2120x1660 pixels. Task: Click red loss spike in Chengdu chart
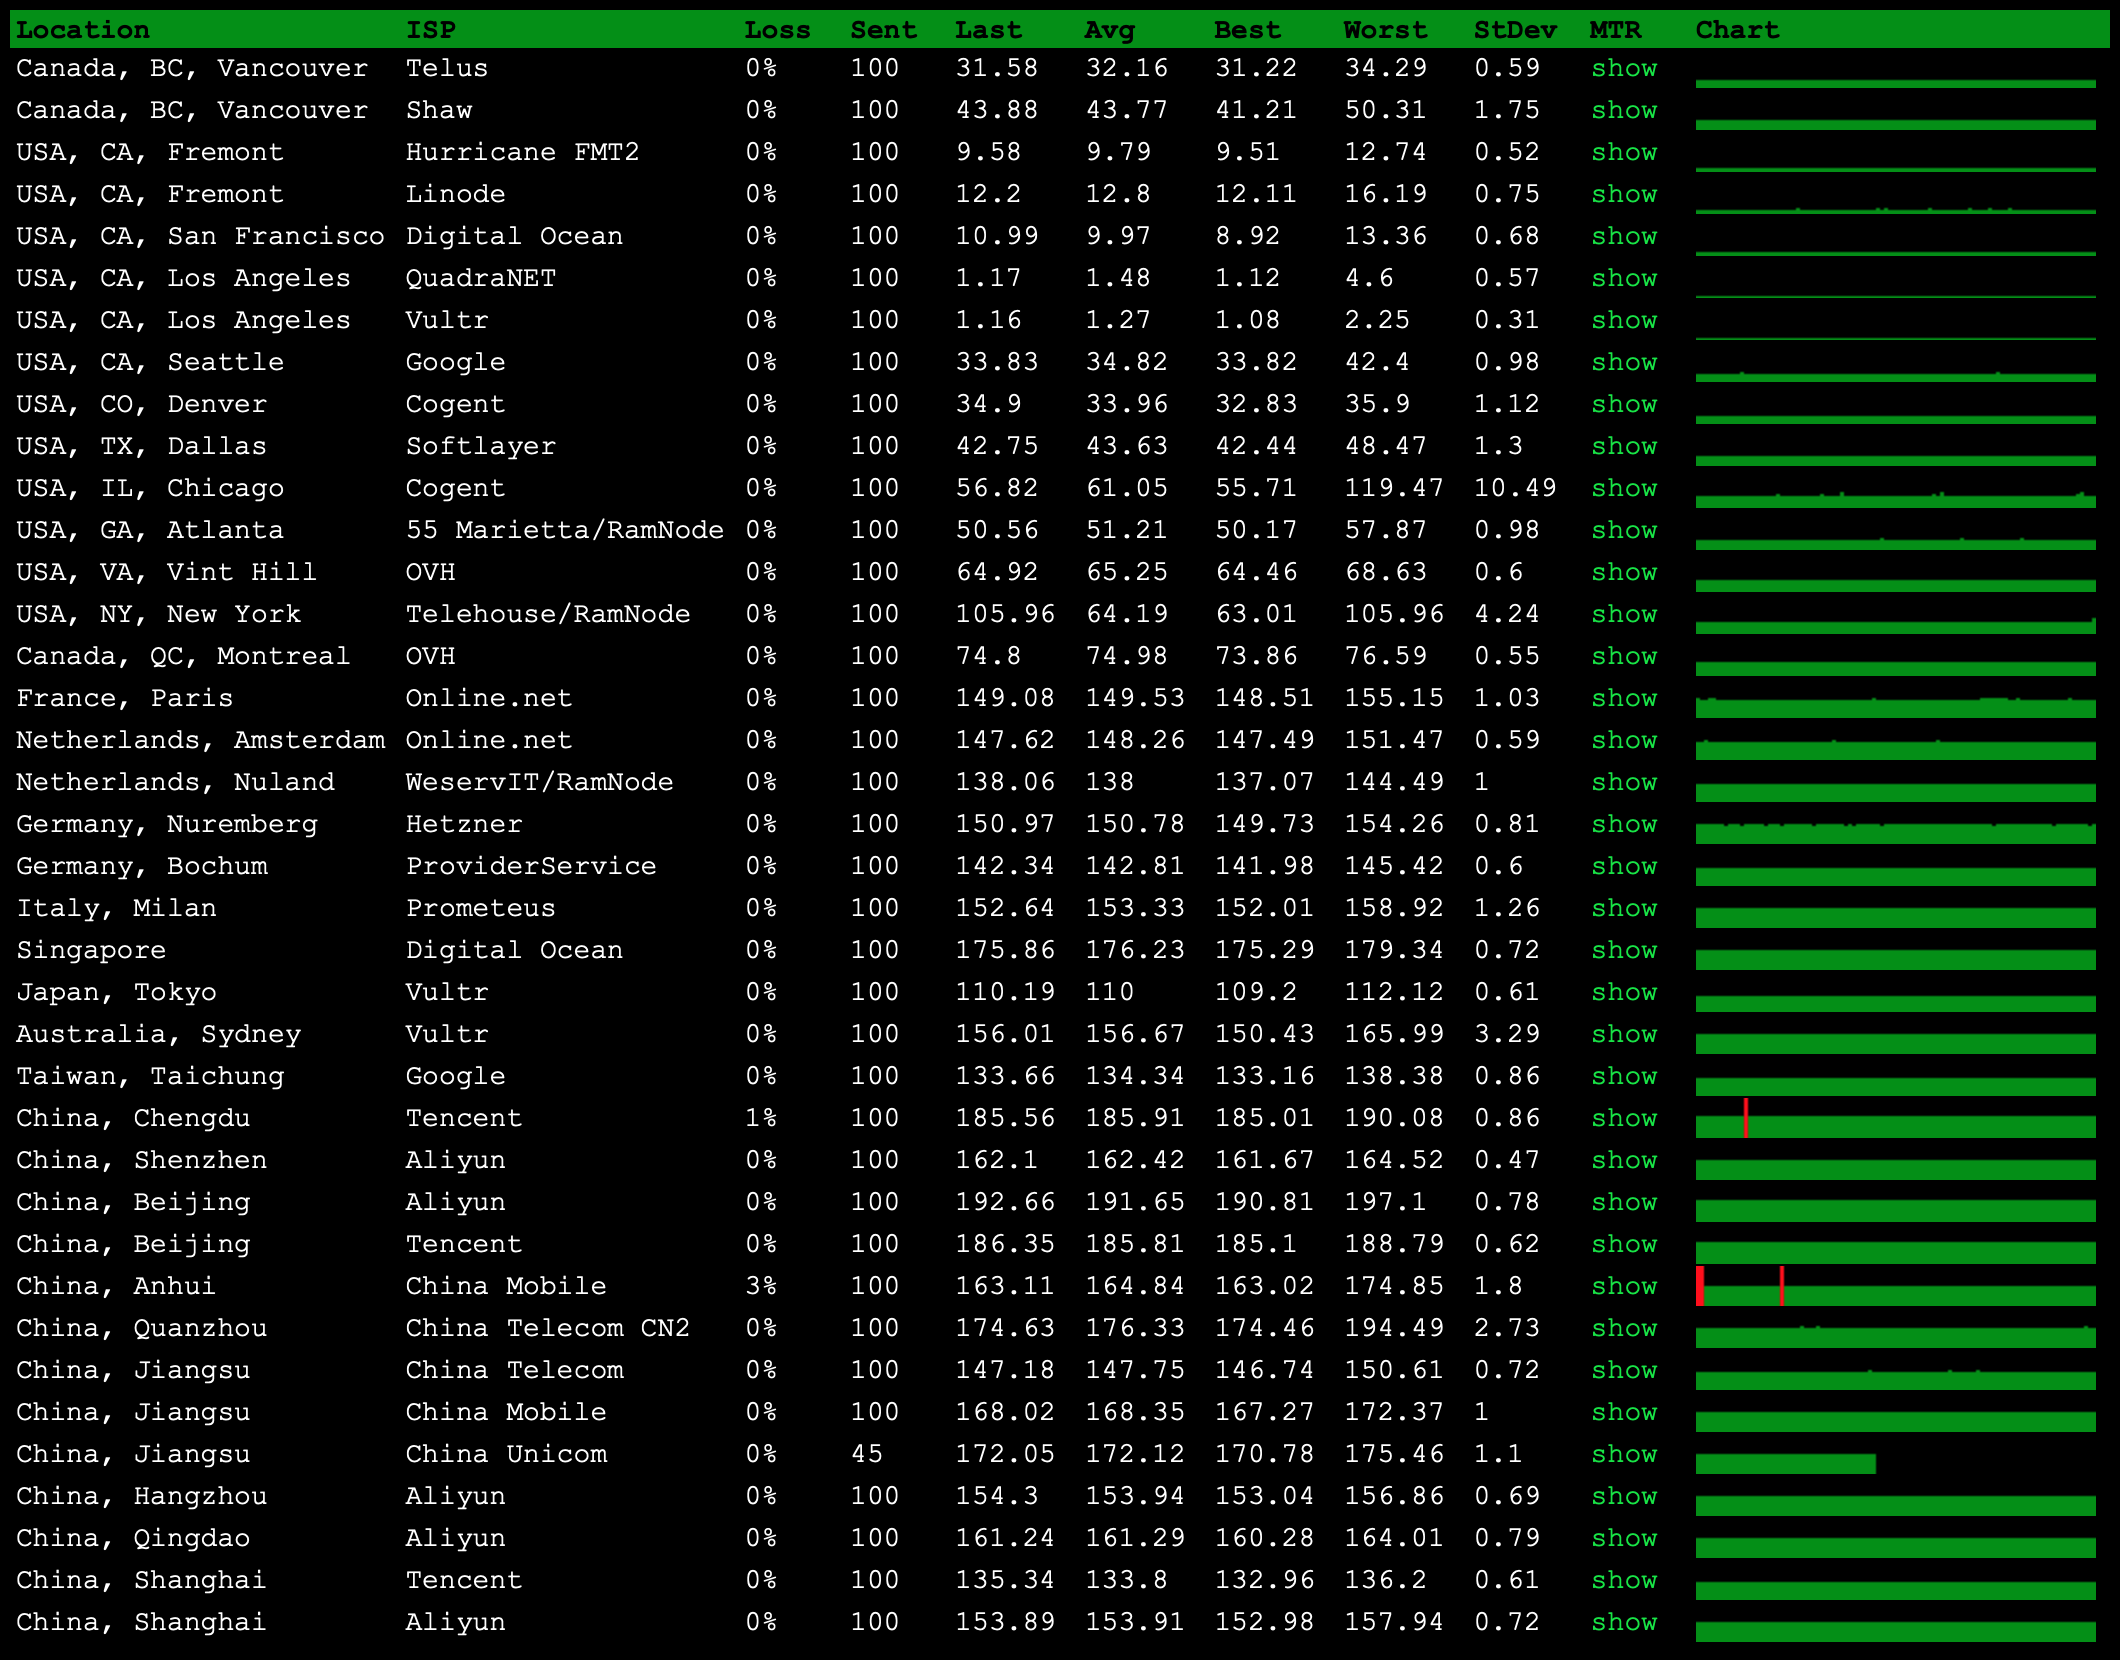pyautogui.click(x=1746, y=1117)
